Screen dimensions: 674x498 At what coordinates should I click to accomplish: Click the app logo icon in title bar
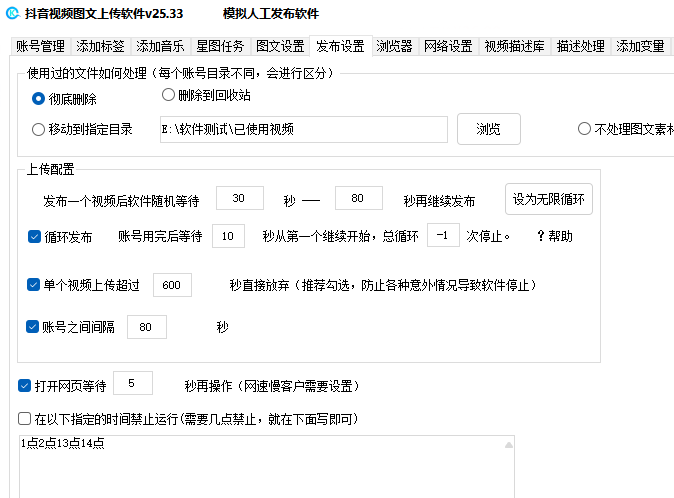tap(9, 14)
